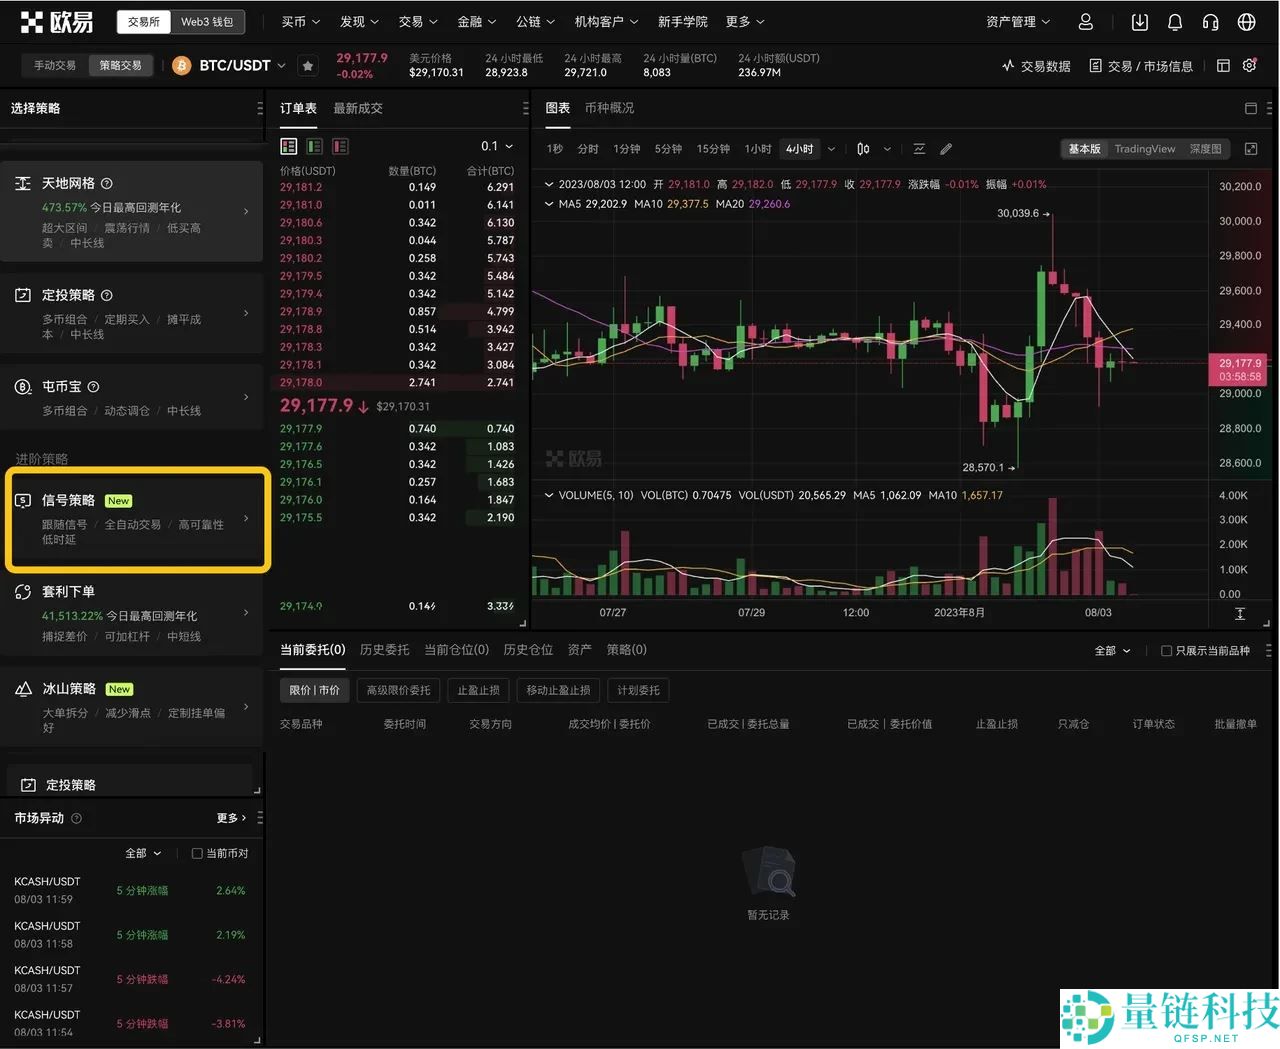Open the 全部 filter dropdown above order list
Viewport: 1280px width, 1049px height.
[1111, 650]
